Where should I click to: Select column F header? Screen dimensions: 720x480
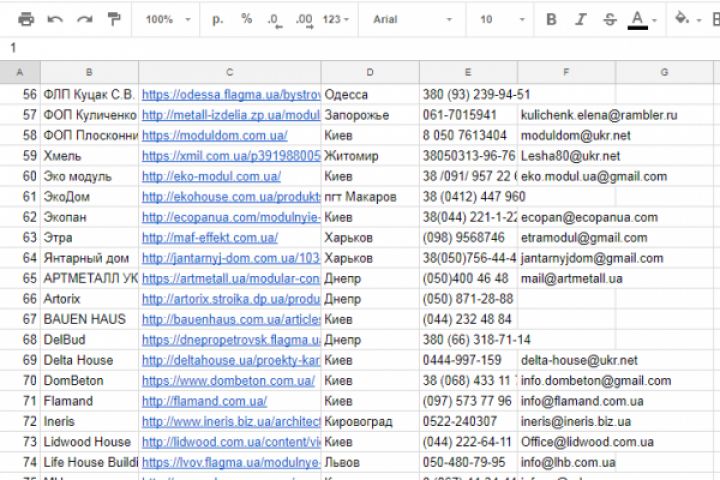click(566, 72)
